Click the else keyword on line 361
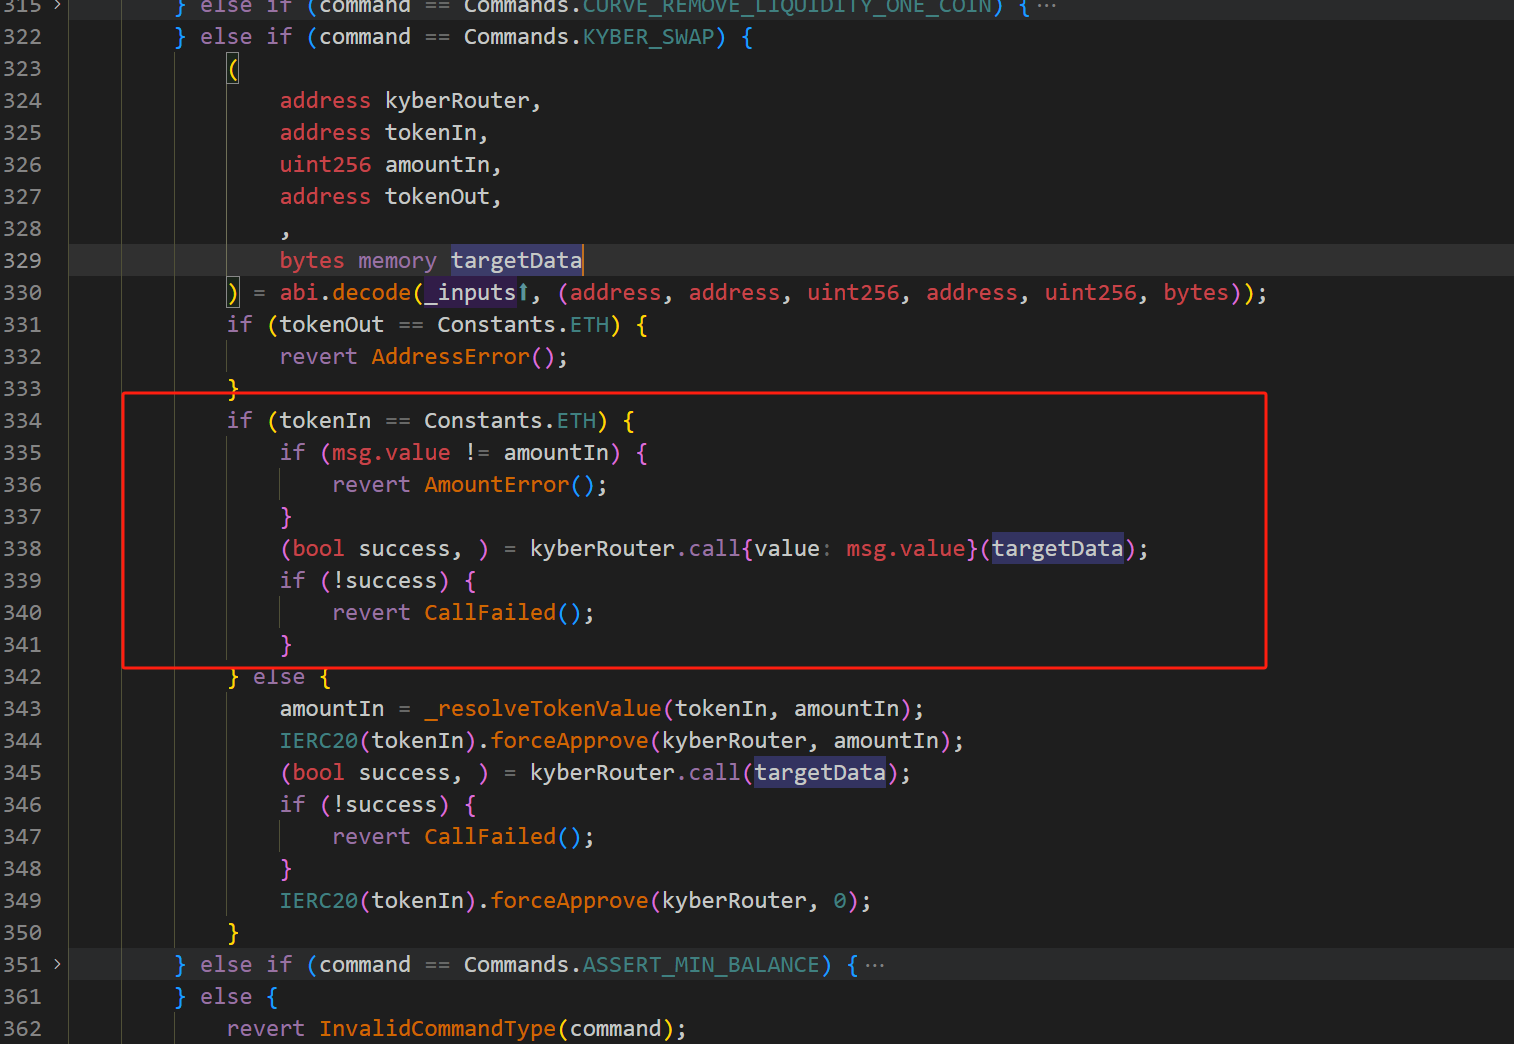Screen dimensions: 1514x1044 226,997
